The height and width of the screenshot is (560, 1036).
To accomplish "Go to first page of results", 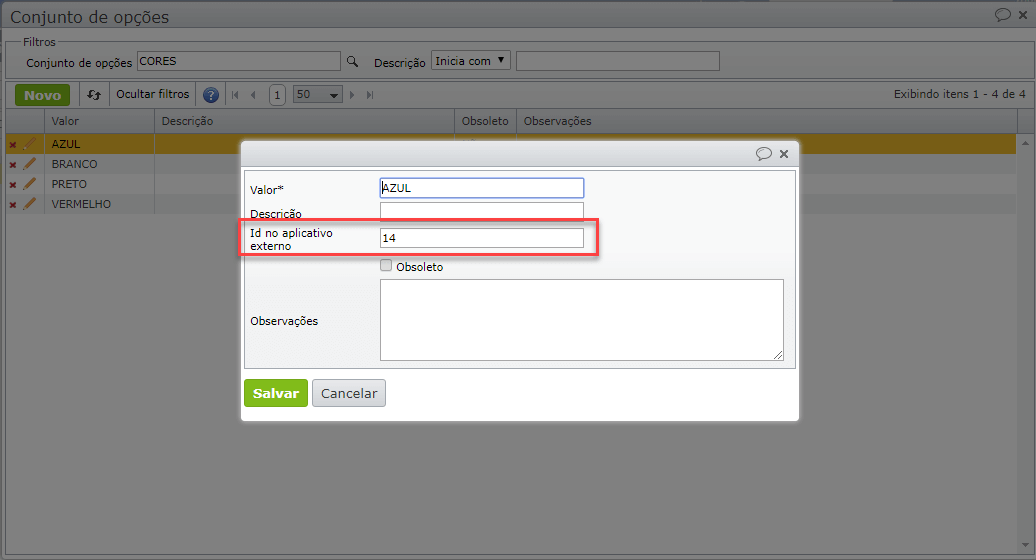I will pos(235,95).
